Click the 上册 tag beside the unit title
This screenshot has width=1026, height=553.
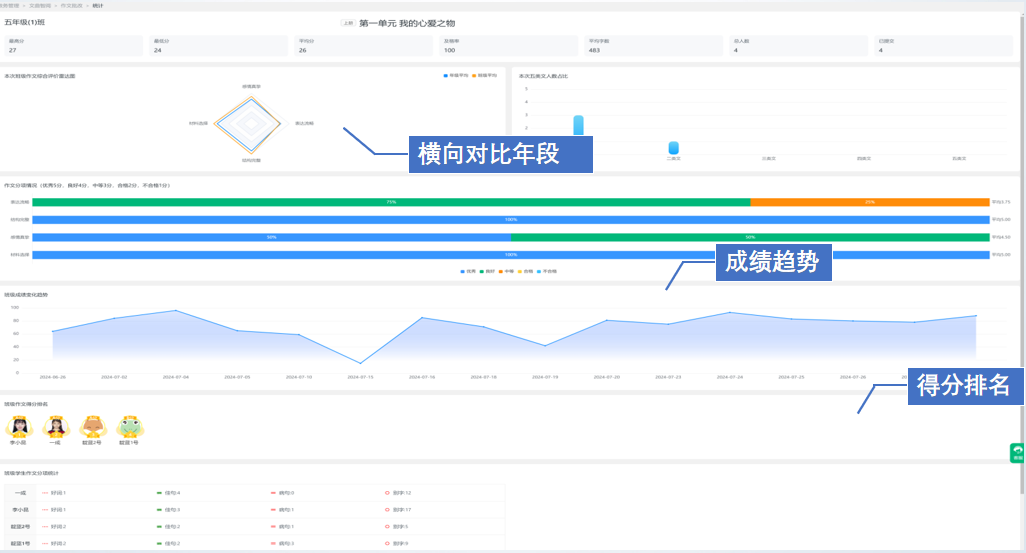[347, 22]
